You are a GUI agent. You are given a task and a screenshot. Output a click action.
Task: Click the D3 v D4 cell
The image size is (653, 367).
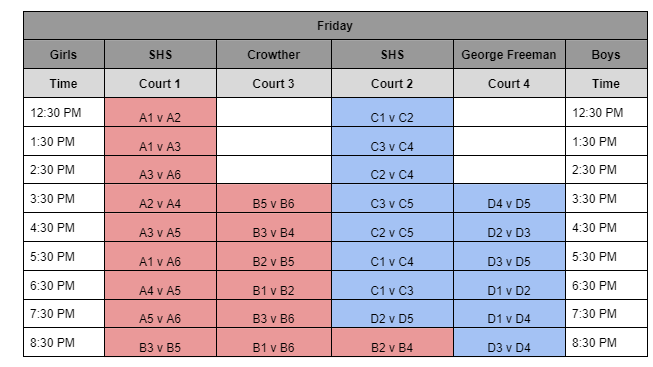509,342
